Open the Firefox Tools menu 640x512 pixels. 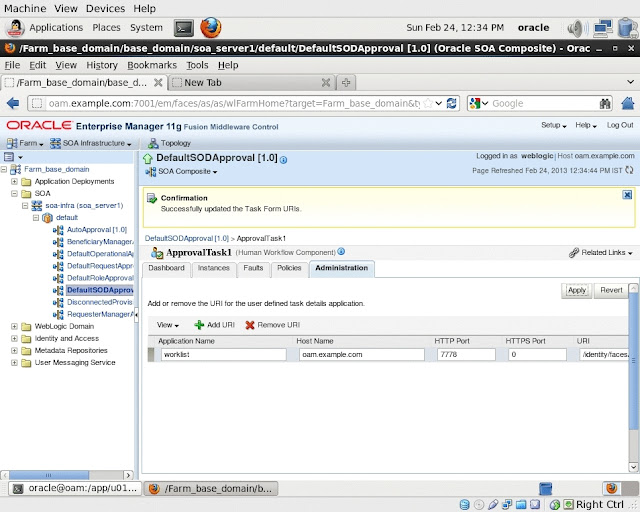coord(197,65)
